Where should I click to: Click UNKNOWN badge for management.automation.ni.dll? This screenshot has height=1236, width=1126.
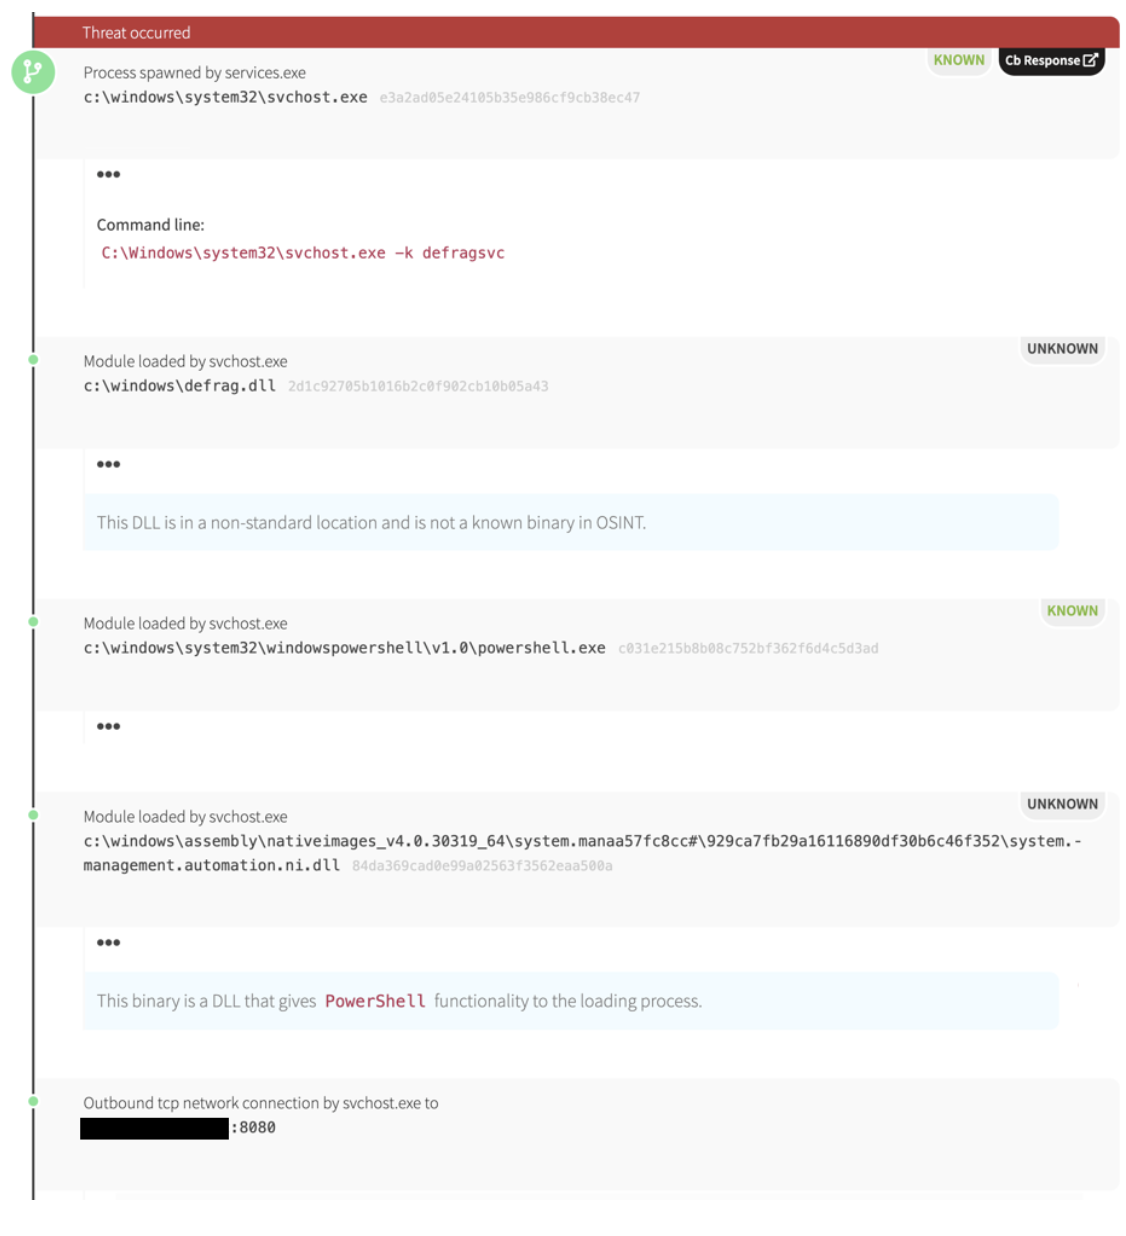[x=1062, y=804]
